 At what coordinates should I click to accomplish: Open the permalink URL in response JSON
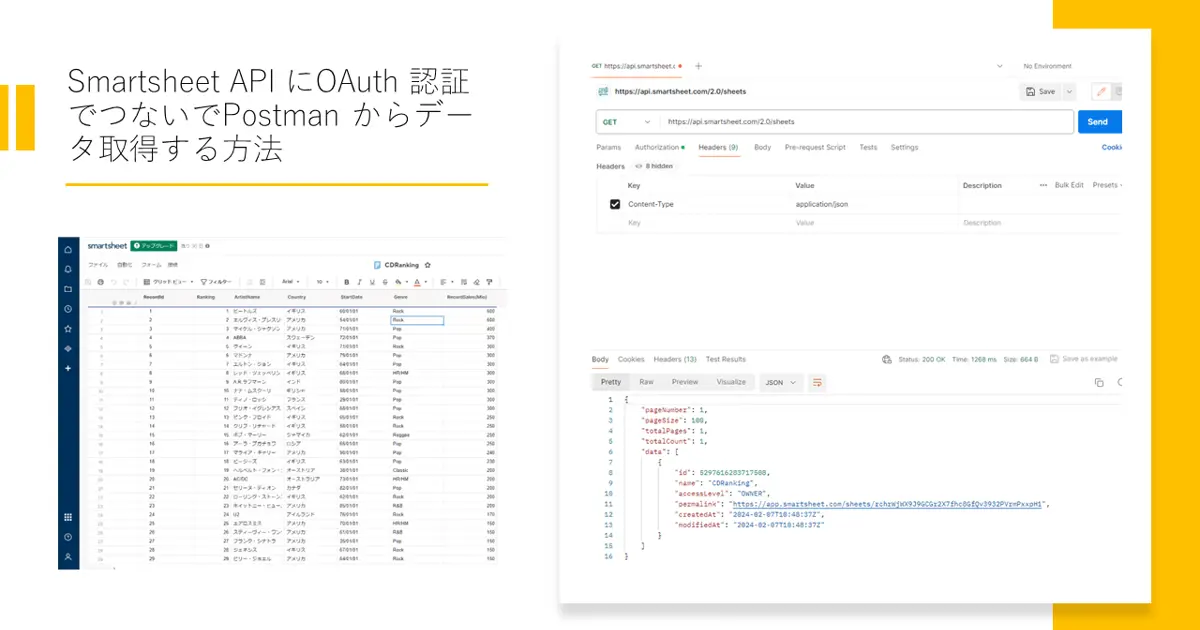coord(889,505)
